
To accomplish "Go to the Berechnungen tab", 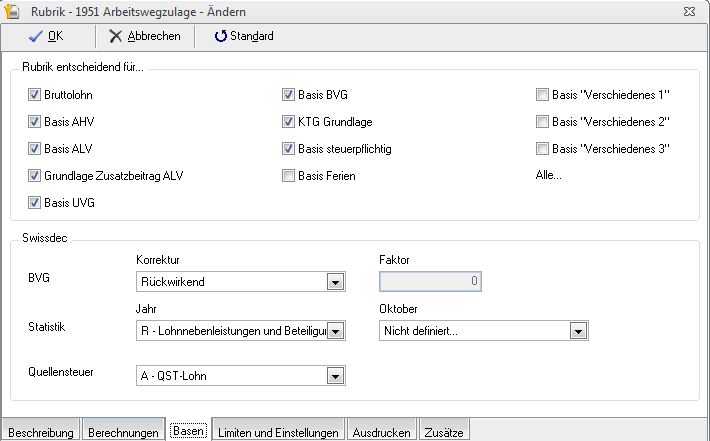I will point(123,432).
